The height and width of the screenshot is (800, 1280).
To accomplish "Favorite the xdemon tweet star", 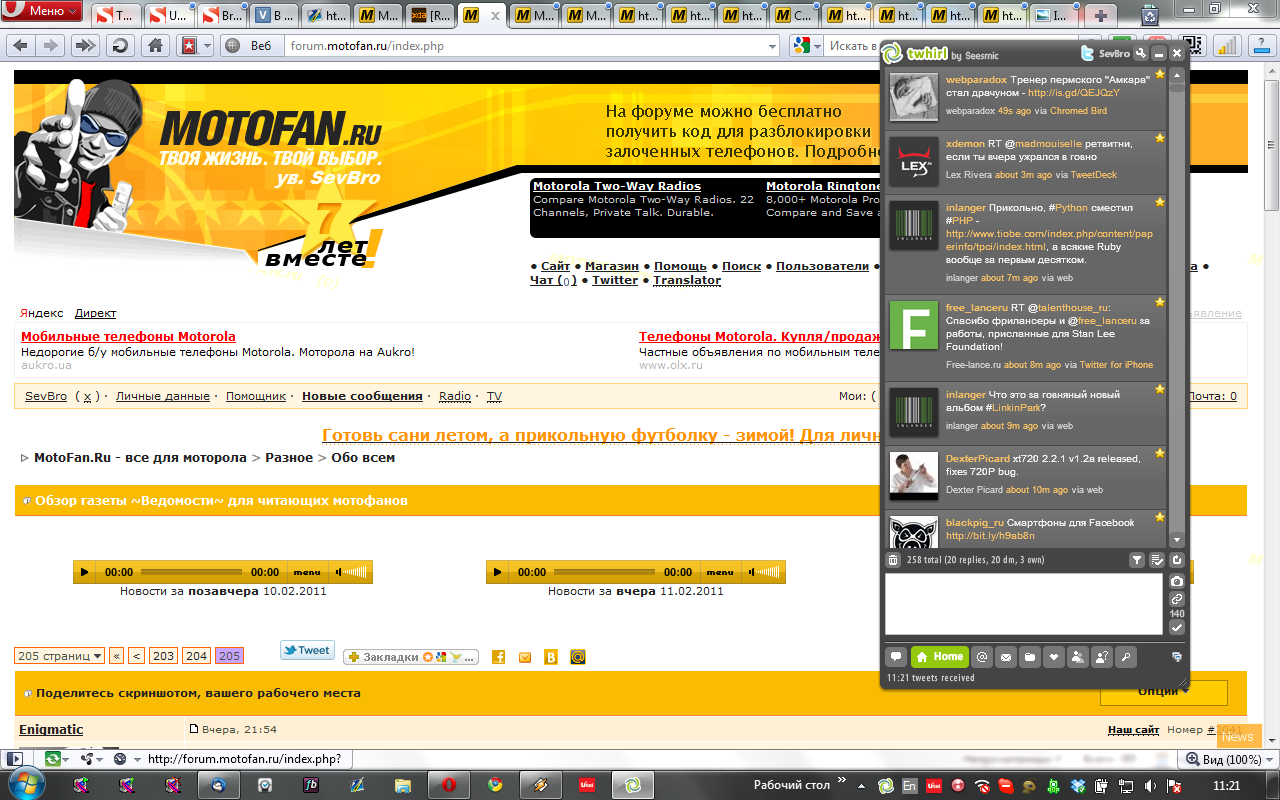I will click(1160, 138).
